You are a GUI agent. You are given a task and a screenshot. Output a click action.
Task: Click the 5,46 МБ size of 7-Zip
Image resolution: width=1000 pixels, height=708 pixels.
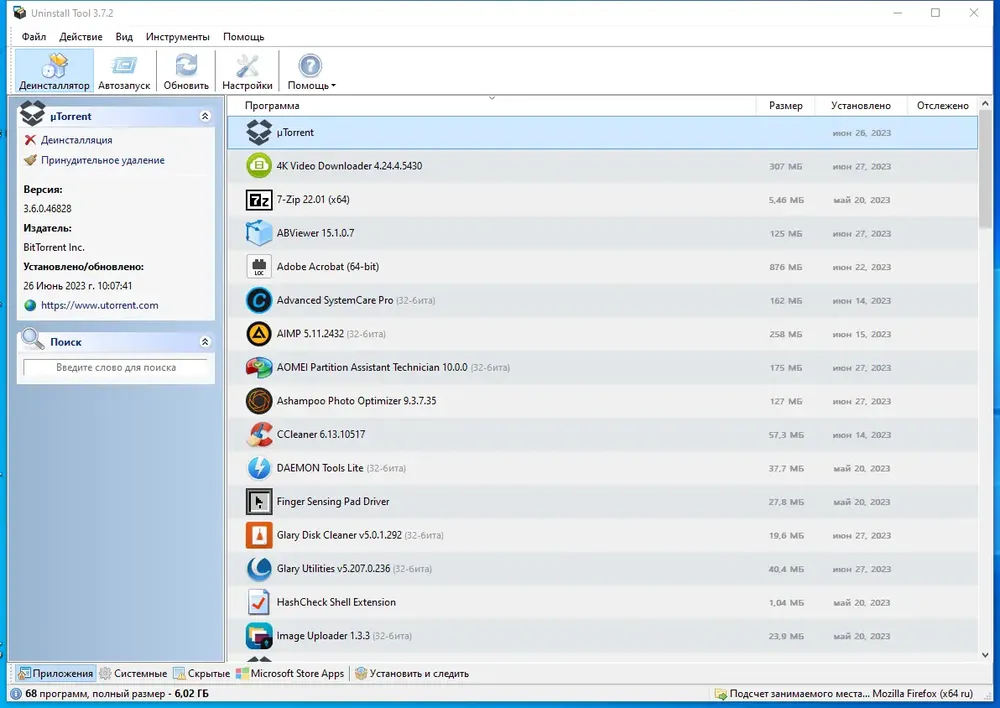point(786,200)
